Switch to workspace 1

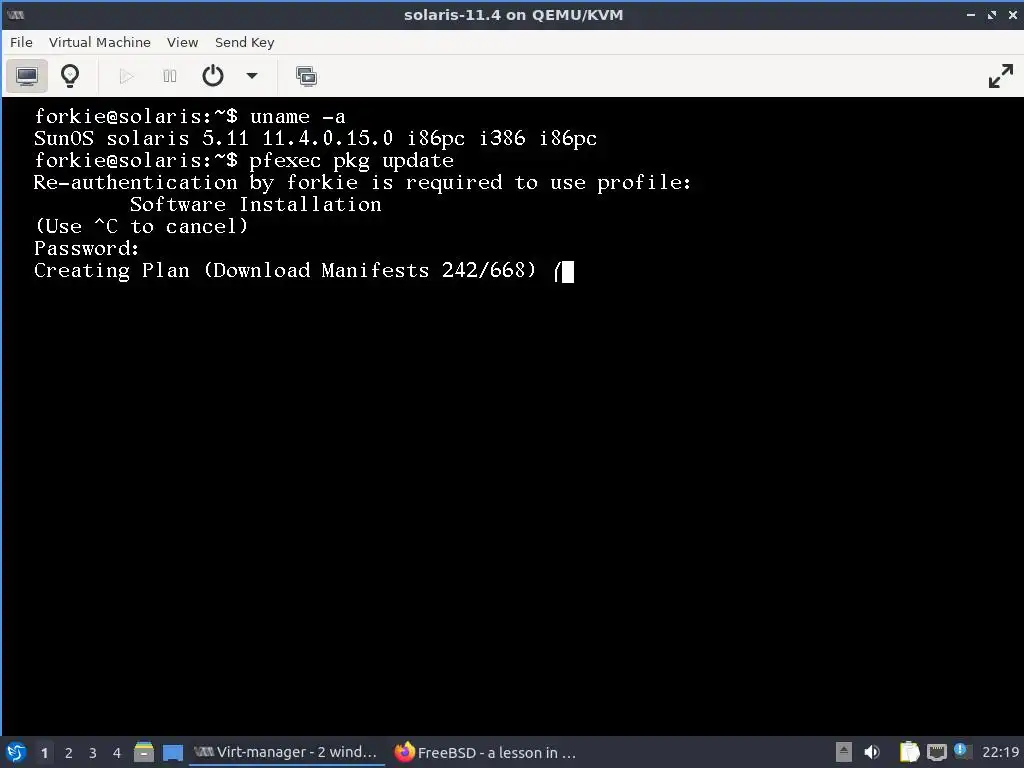(x=44, y=753)
